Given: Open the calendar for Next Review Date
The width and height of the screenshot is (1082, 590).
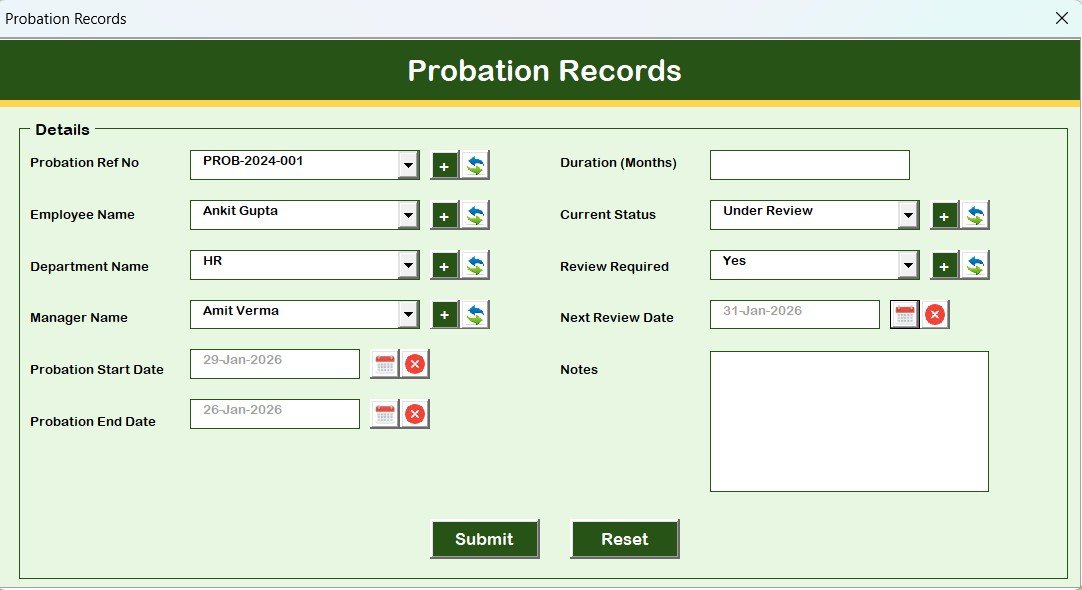Looking at the screenshot, I should 903,313.
